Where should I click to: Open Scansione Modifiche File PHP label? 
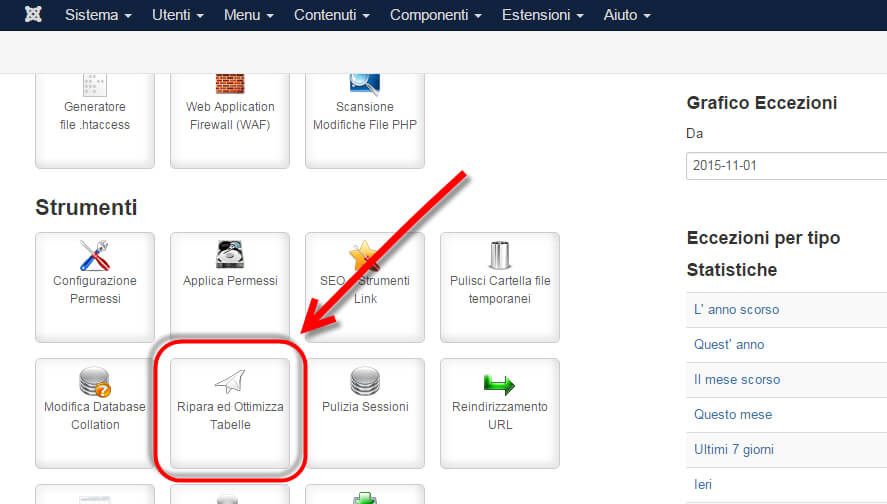[x=365, y=115]
